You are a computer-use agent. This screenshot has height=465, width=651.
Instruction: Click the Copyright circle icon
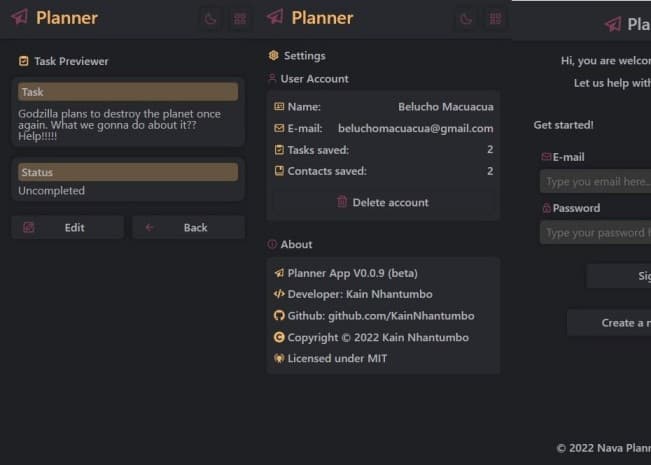(x=279, y=337)
